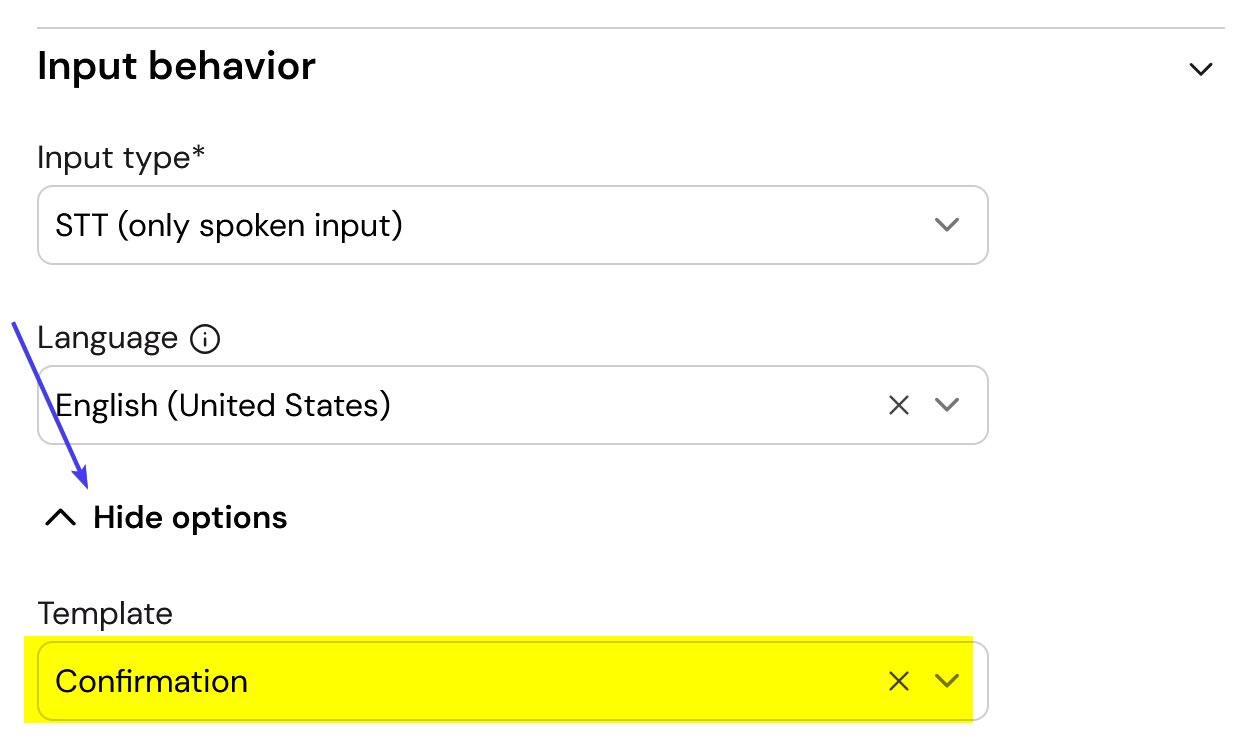
Task: Open the Template combo box
Action: coord(513,681)
